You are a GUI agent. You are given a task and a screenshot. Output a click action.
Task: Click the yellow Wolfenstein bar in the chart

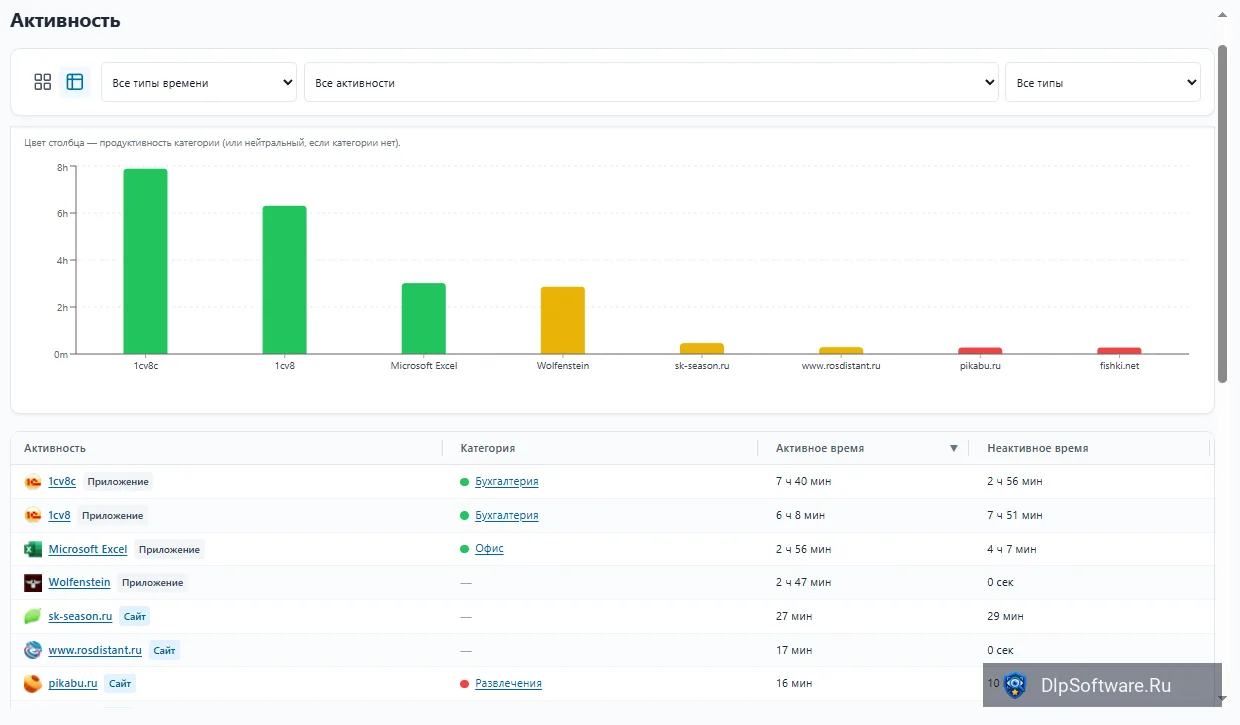pos(563,320)
